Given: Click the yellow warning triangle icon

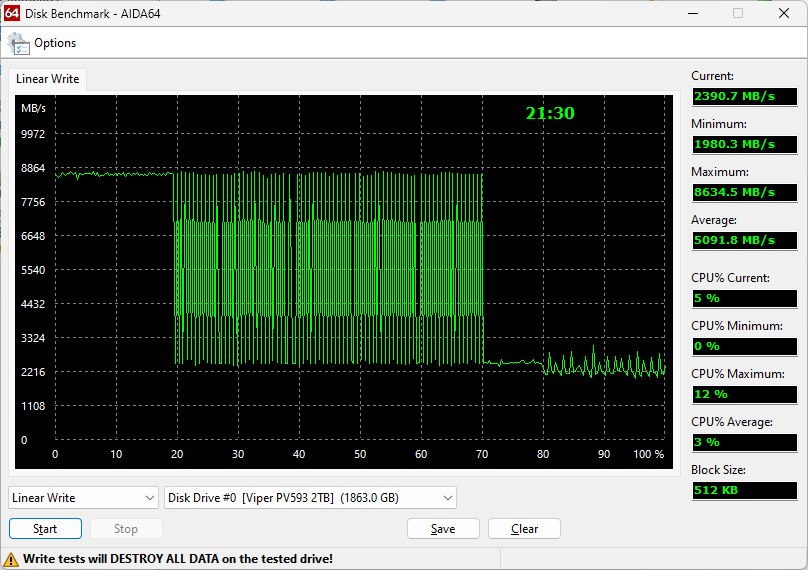Looking at the screenshot, I should 11,559.
